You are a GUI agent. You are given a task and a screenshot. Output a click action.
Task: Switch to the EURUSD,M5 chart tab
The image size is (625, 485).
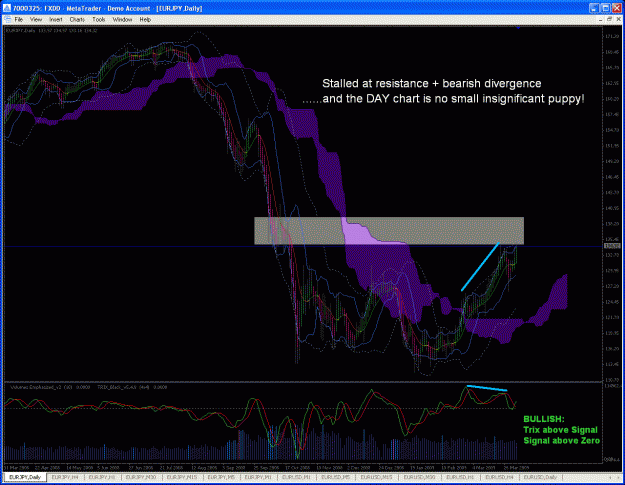pyautogui.click(x=335, y=477)
